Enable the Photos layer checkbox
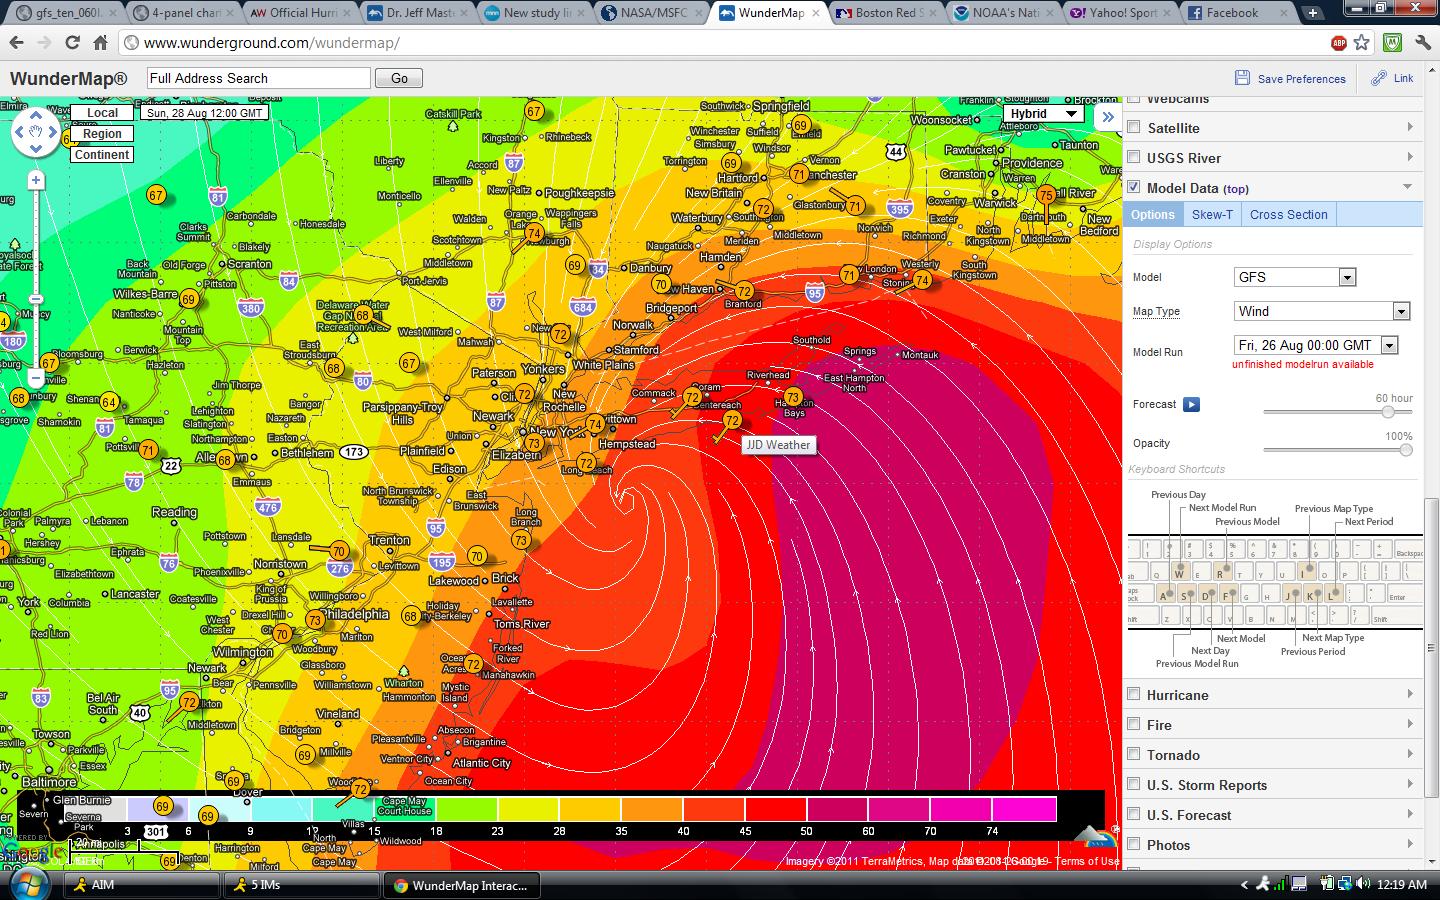The height and width of the screenshot is (900, 1440). [x=1134, y=844]
